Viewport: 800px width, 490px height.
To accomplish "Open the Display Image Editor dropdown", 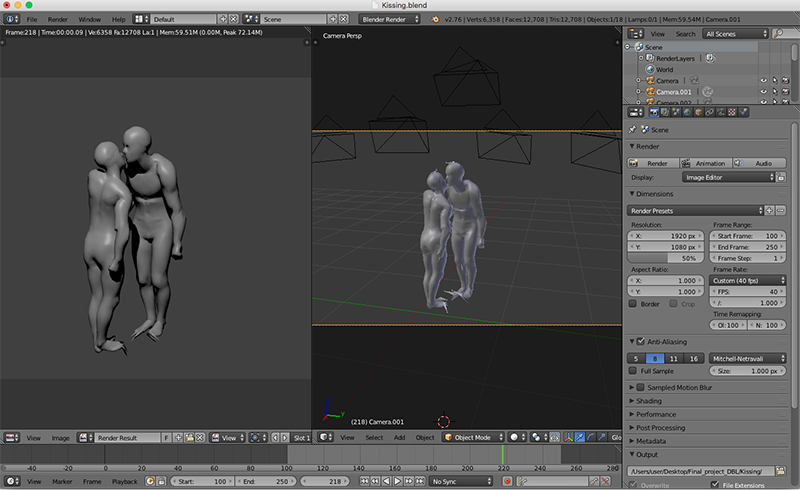I will coord(727,178).
